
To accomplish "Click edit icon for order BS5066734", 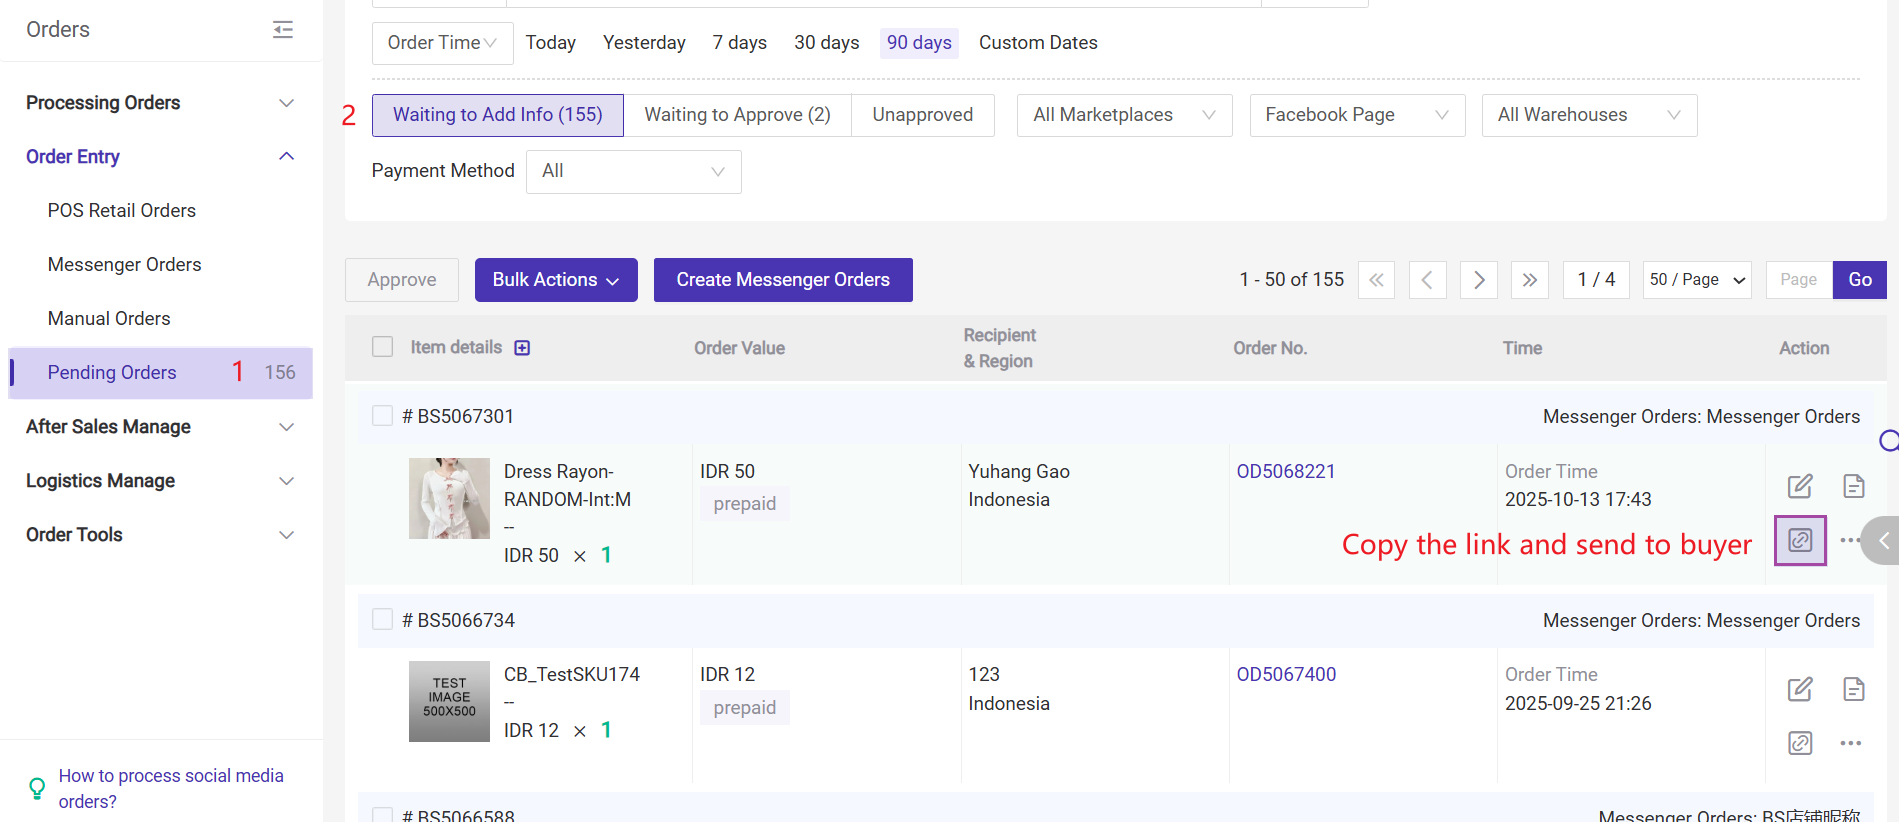I will [1799, 689].
